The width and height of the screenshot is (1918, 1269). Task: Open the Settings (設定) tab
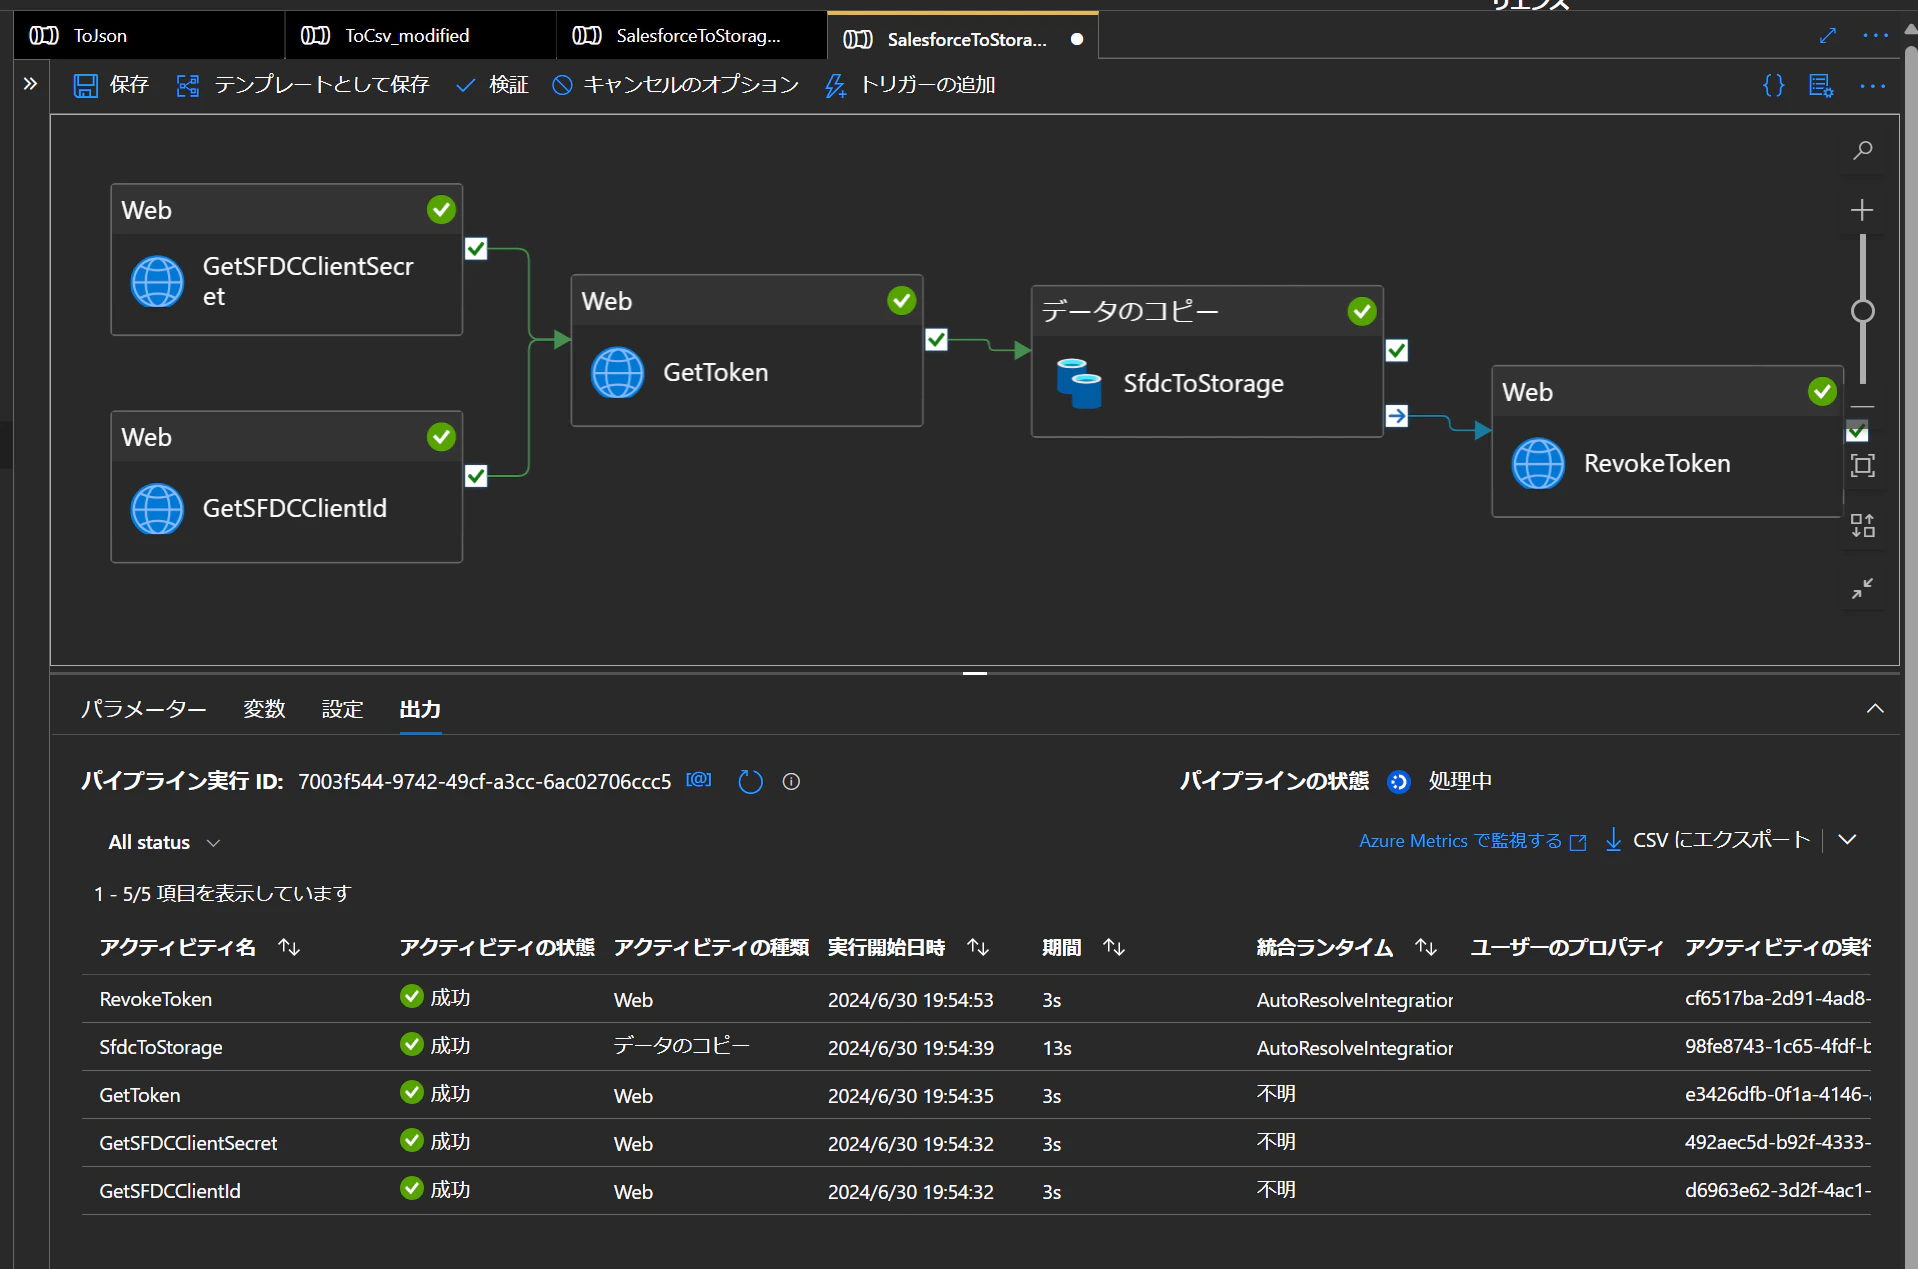[x=342, y=709]
